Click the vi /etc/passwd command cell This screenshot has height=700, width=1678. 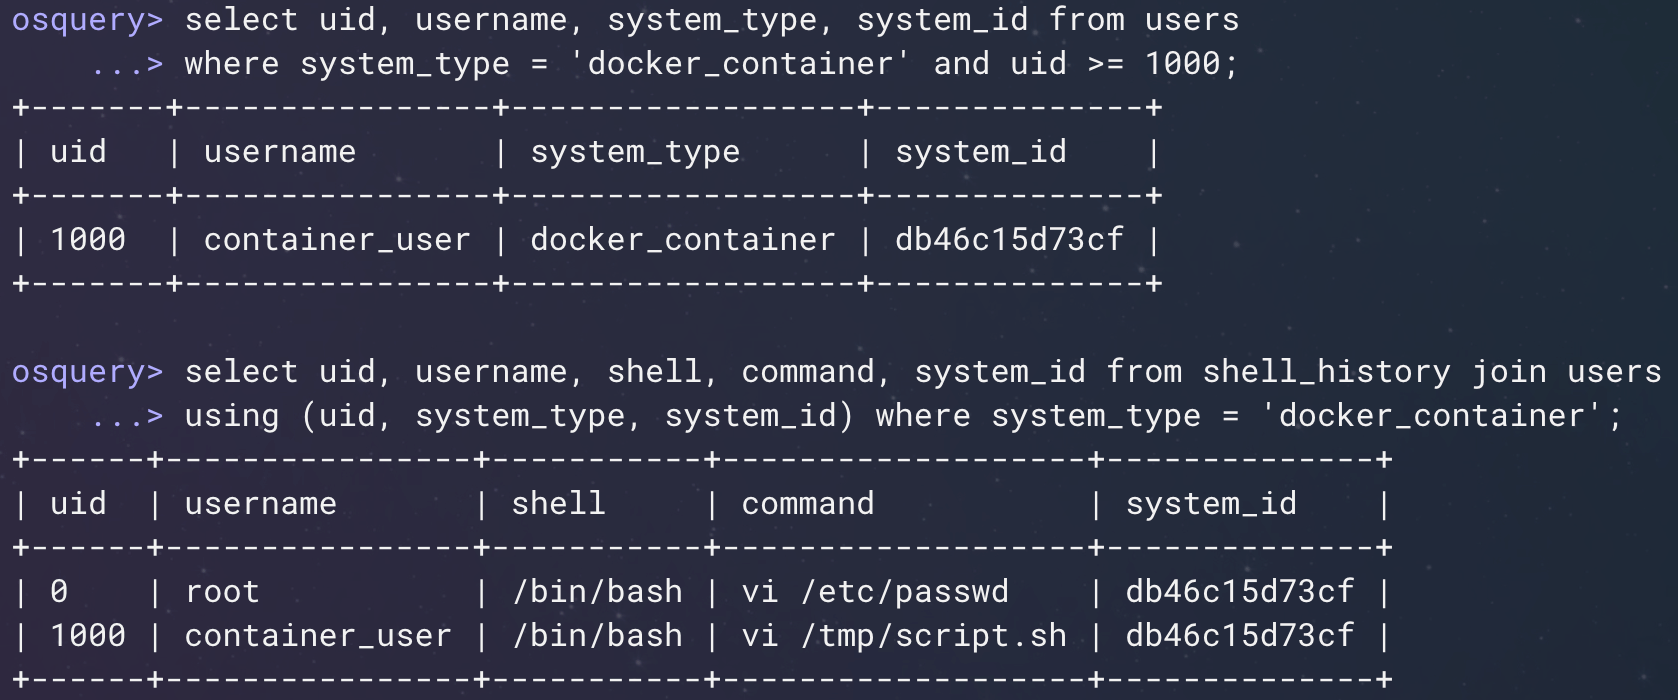(x=875, y=592)
